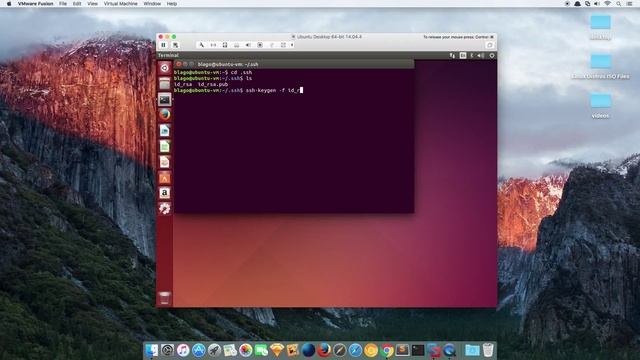The height and width of the screenshot is (360, 640).
Task: Click the 'id_rsa.pub' filename in terminal output
Action: pyautogui.click(x=213, y=84)
